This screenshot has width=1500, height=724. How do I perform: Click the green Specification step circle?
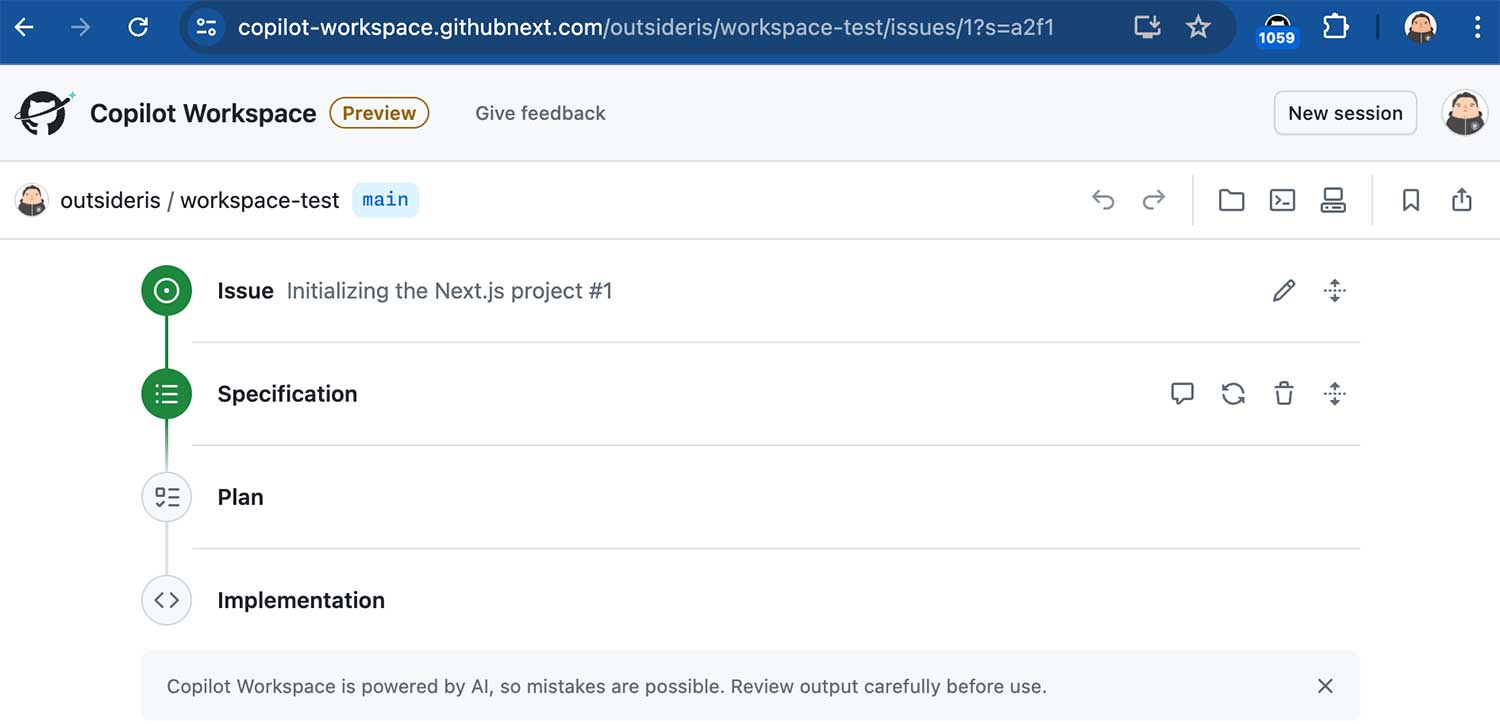point(167,394)
